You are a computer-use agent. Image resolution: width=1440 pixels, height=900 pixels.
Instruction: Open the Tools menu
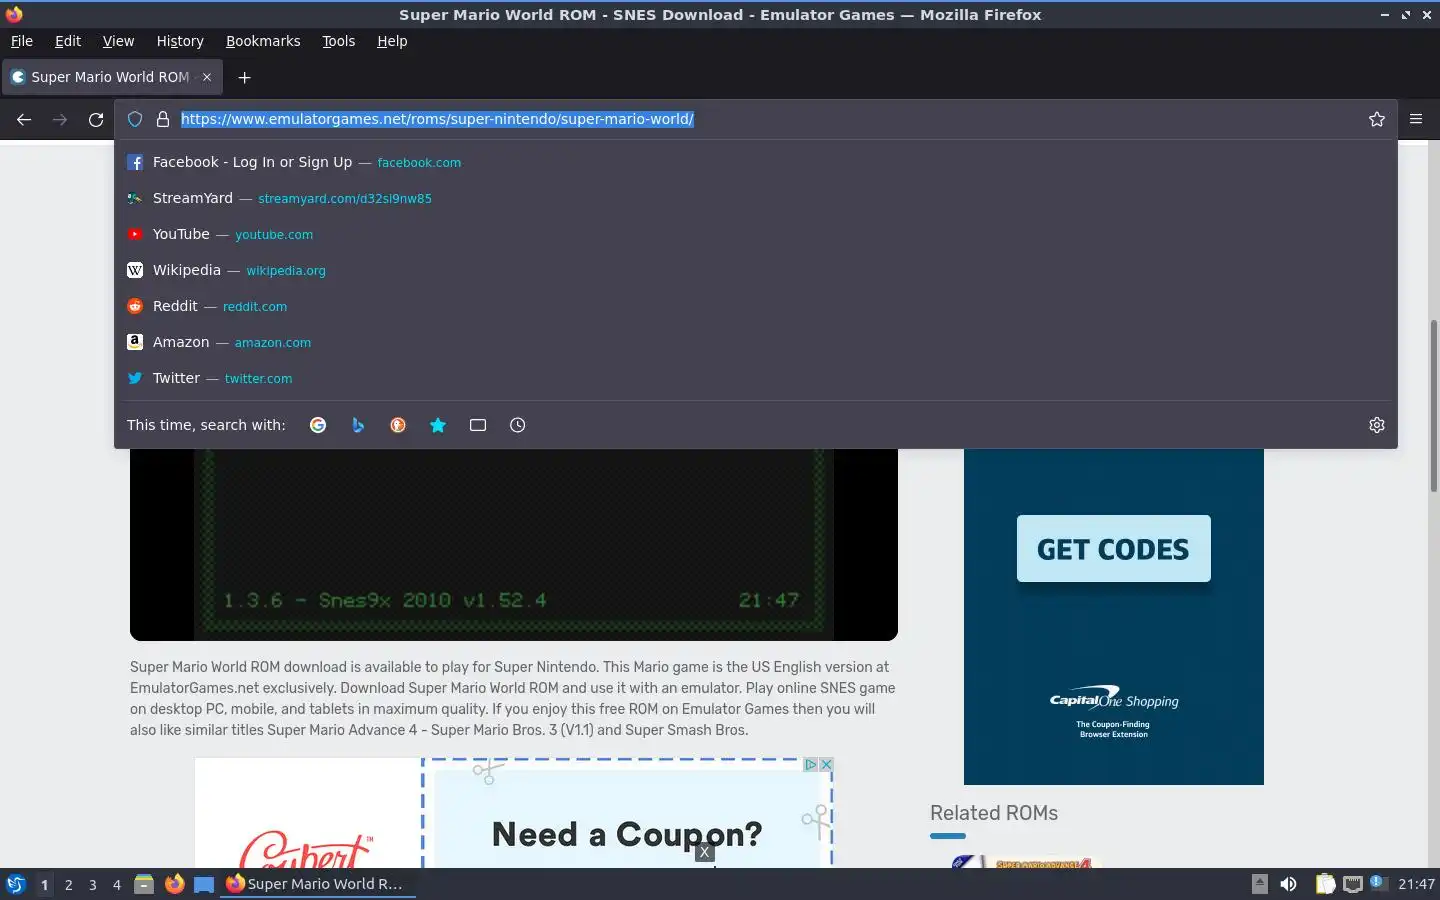[x=339, y=41]
